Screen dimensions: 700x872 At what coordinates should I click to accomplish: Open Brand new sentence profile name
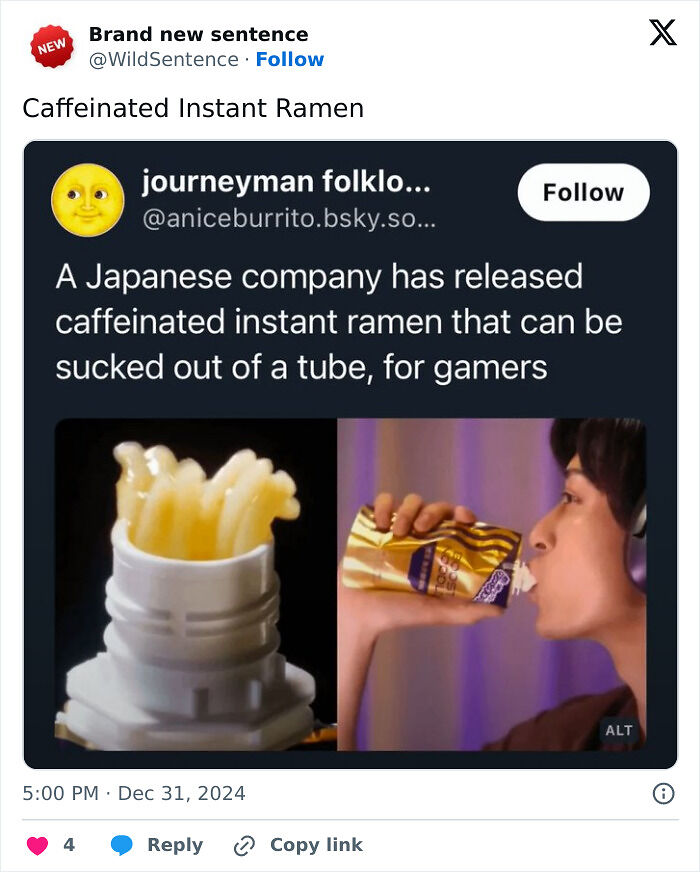tap(198, 34)
